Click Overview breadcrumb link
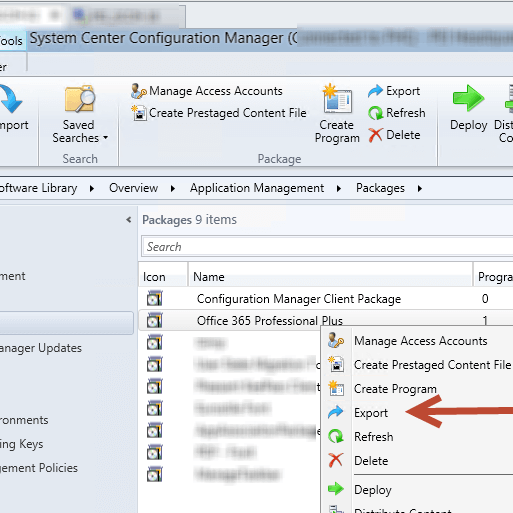513x513 pixels. (133, 188)
